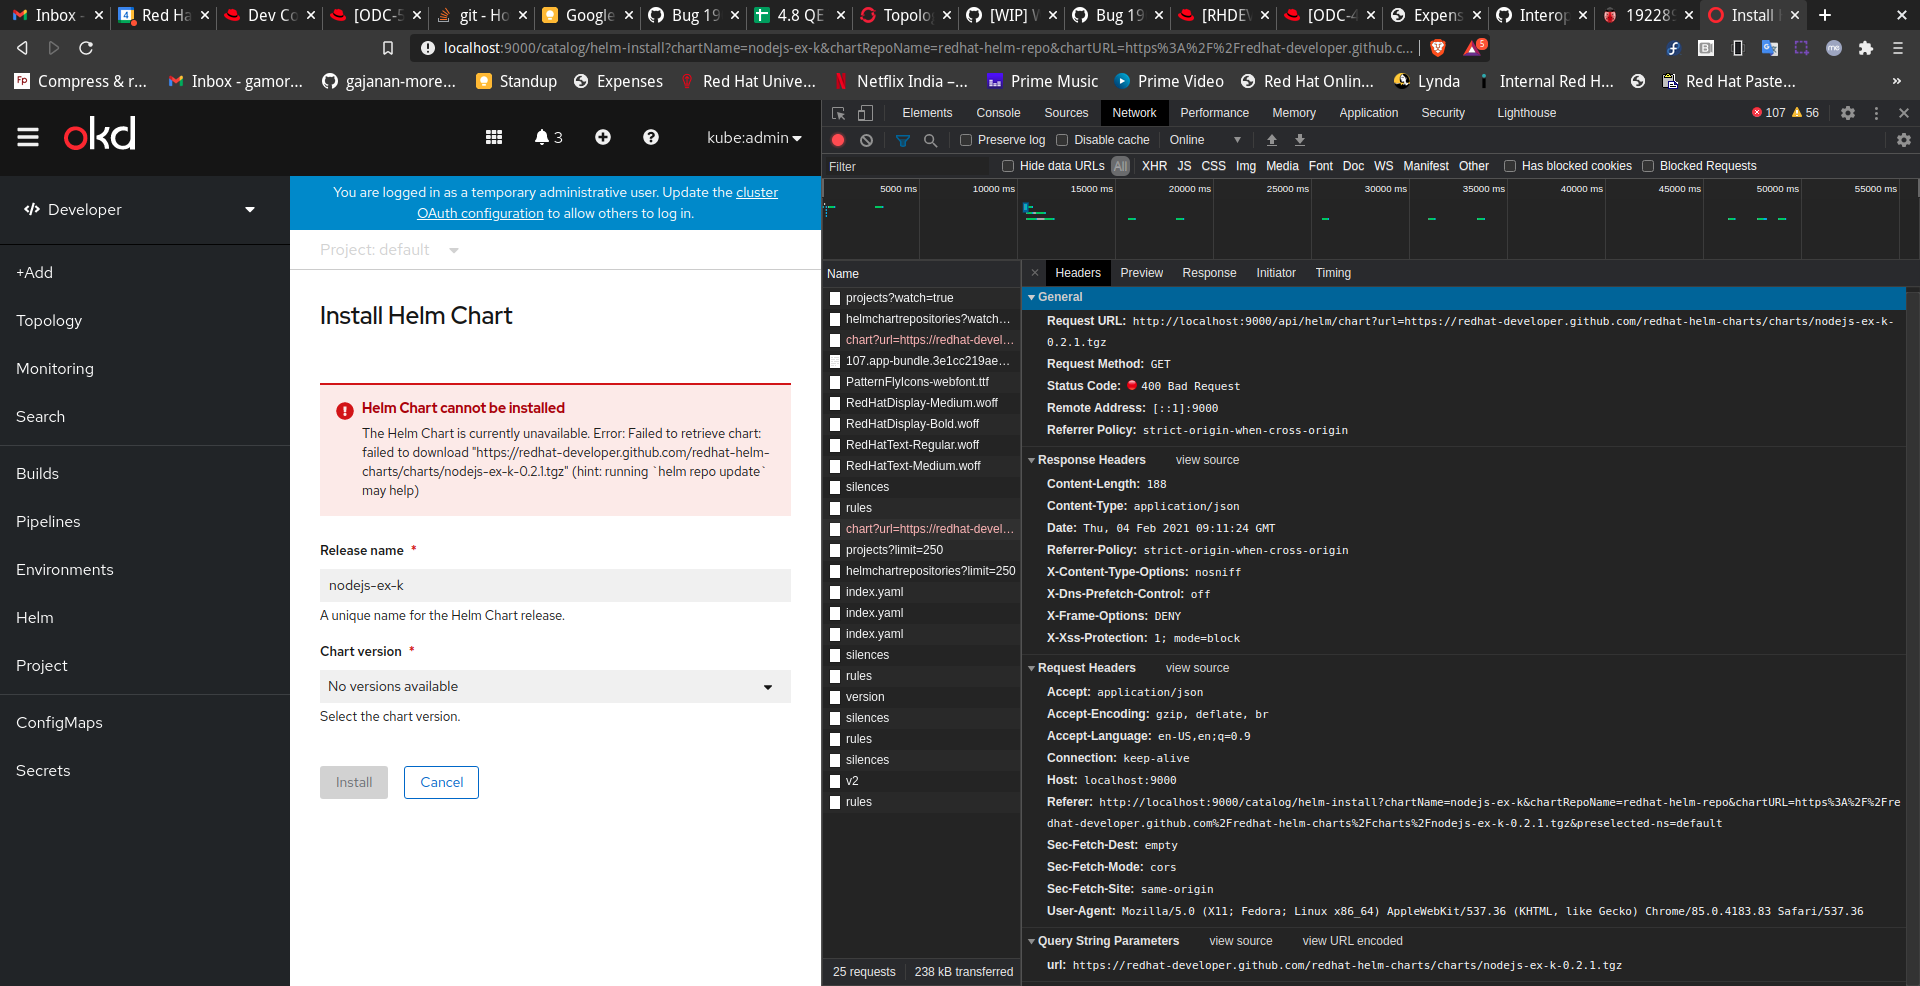
Task: Clear the network log in DevTools
Action: click(867, 140)
